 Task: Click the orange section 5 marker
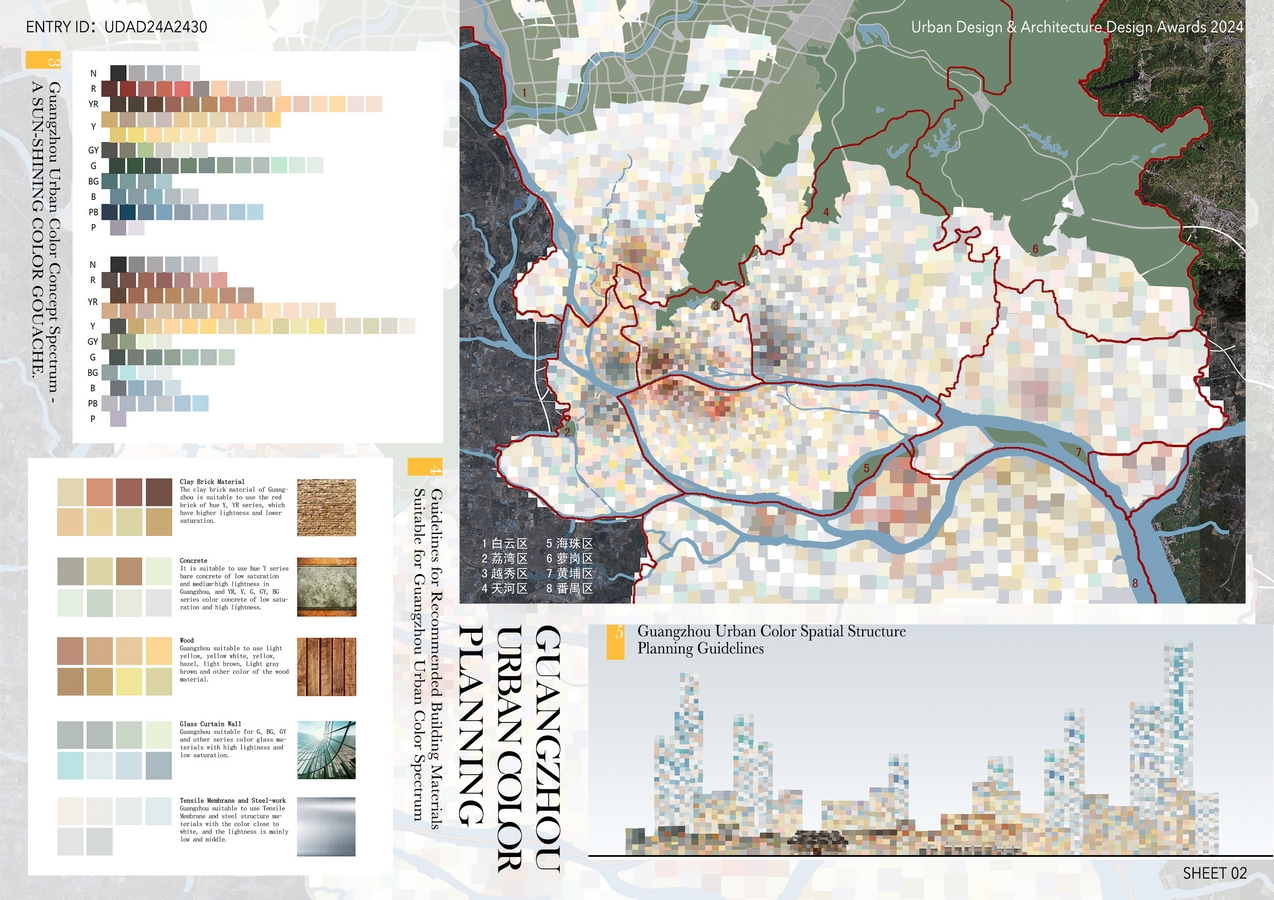coord(621,642)
